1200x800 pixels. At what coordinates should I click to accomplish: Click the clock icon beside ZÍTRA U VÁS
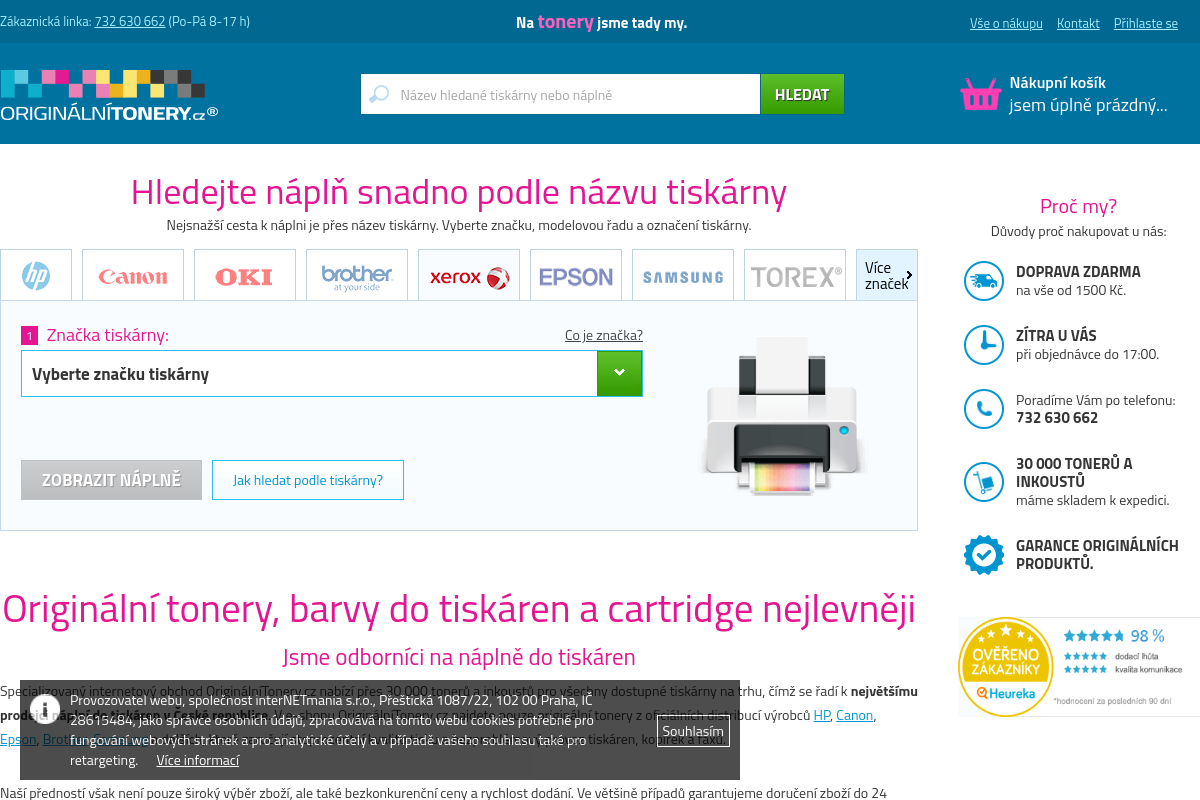click(983, 344)
